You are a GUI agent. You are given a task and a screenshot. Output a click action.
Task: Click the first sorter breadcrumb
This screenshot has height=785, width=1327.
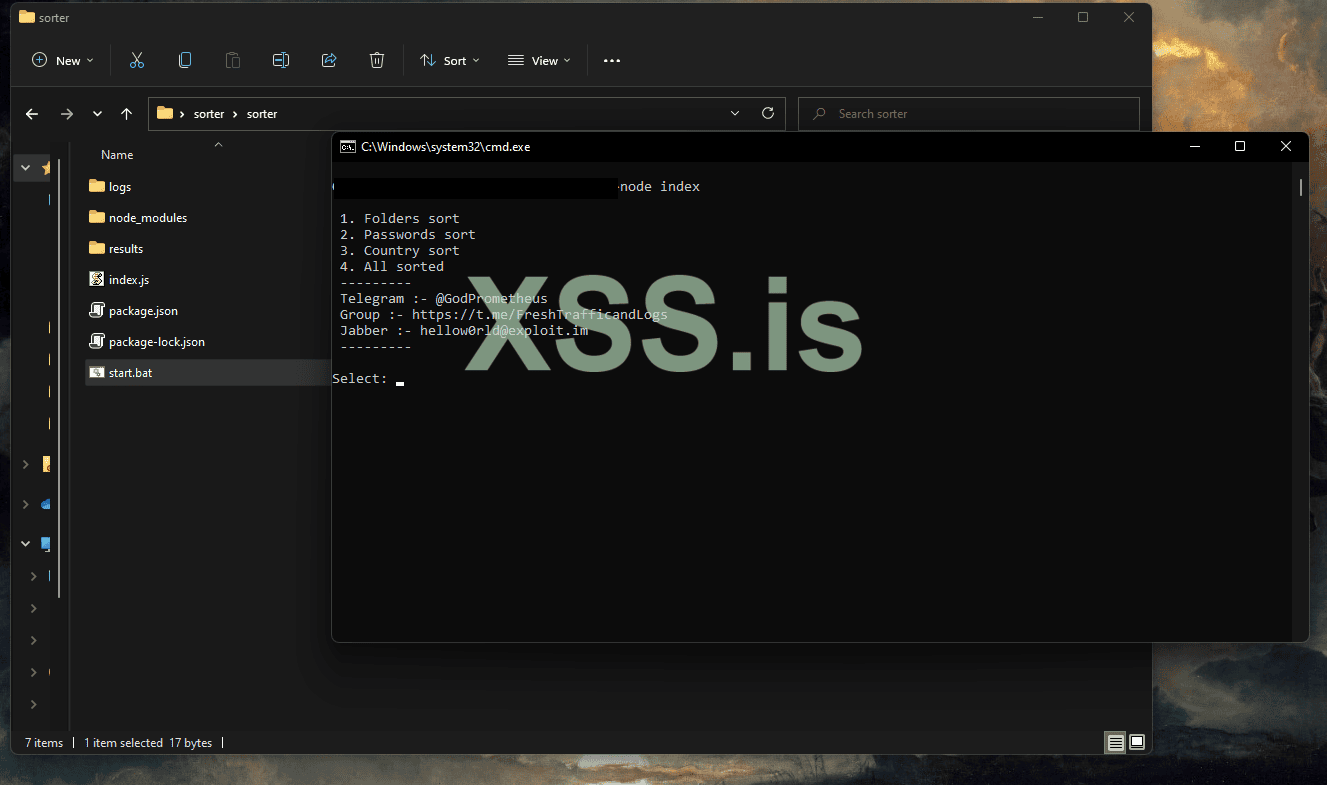209,114
